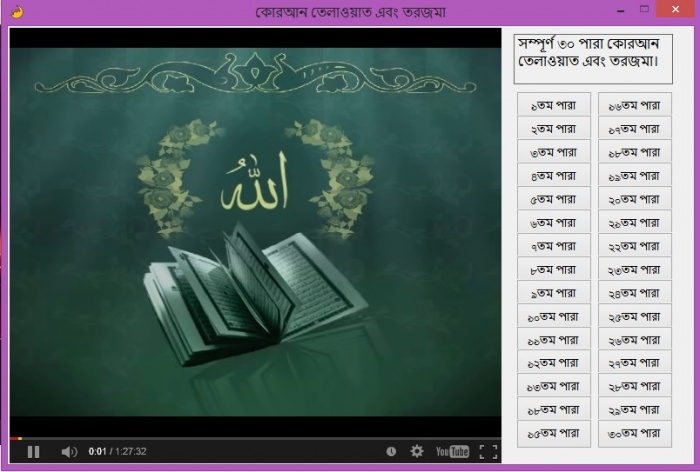Load the ২৯তম পারা video

[x=635, y=410]
